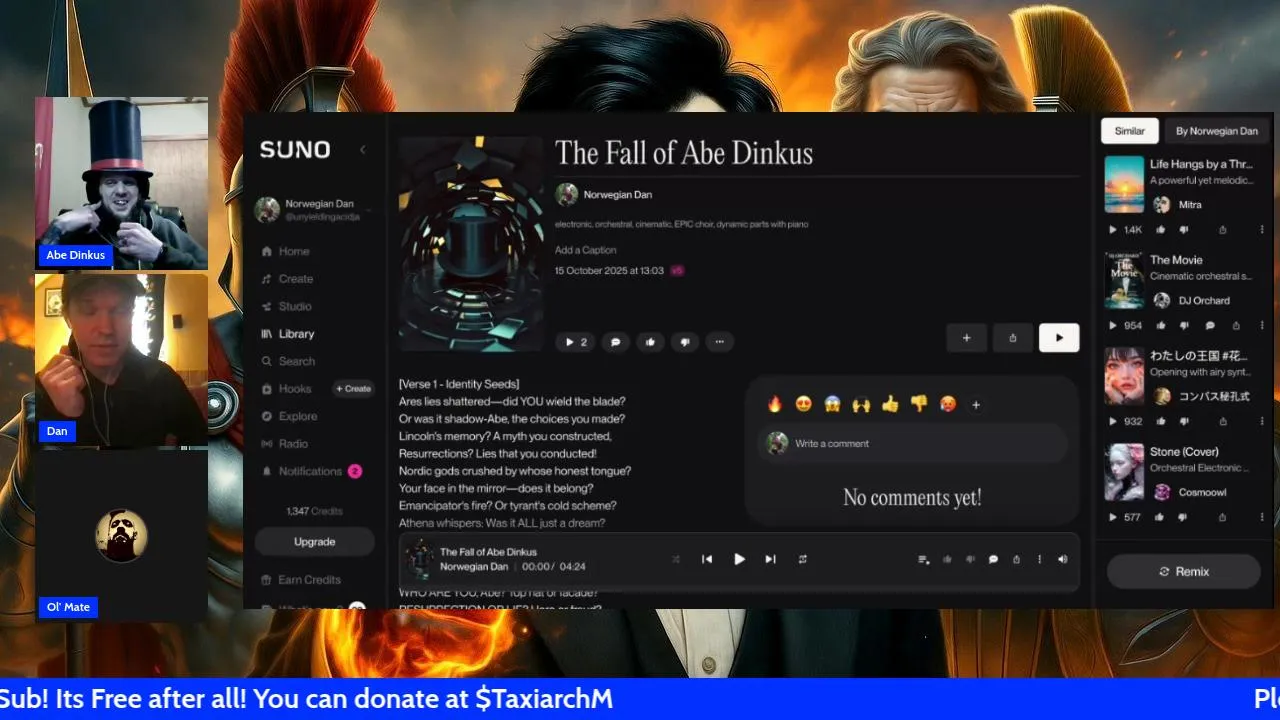Click the small + Create button beside Hooks
This screenshot has height=720, width=1280.
tap(353, 389)
